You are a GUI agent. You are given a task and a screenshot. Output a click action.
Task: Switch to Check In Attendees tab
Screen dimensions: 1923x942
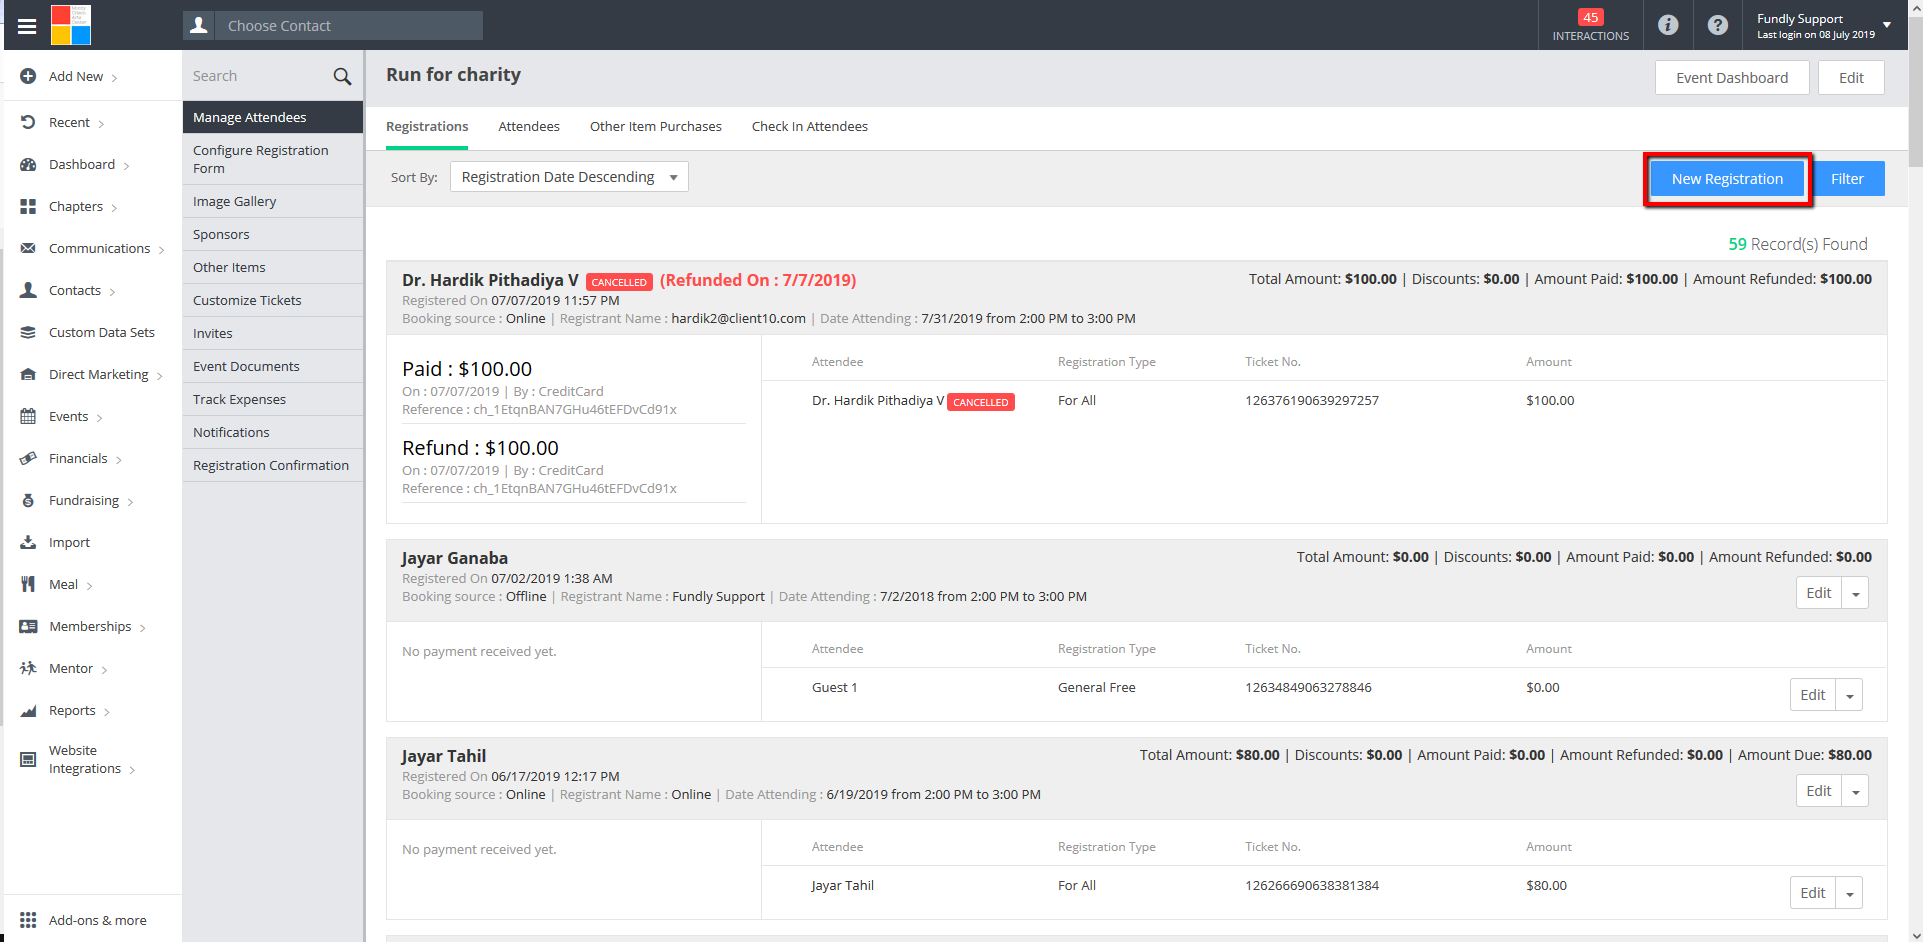coord(810,126)
